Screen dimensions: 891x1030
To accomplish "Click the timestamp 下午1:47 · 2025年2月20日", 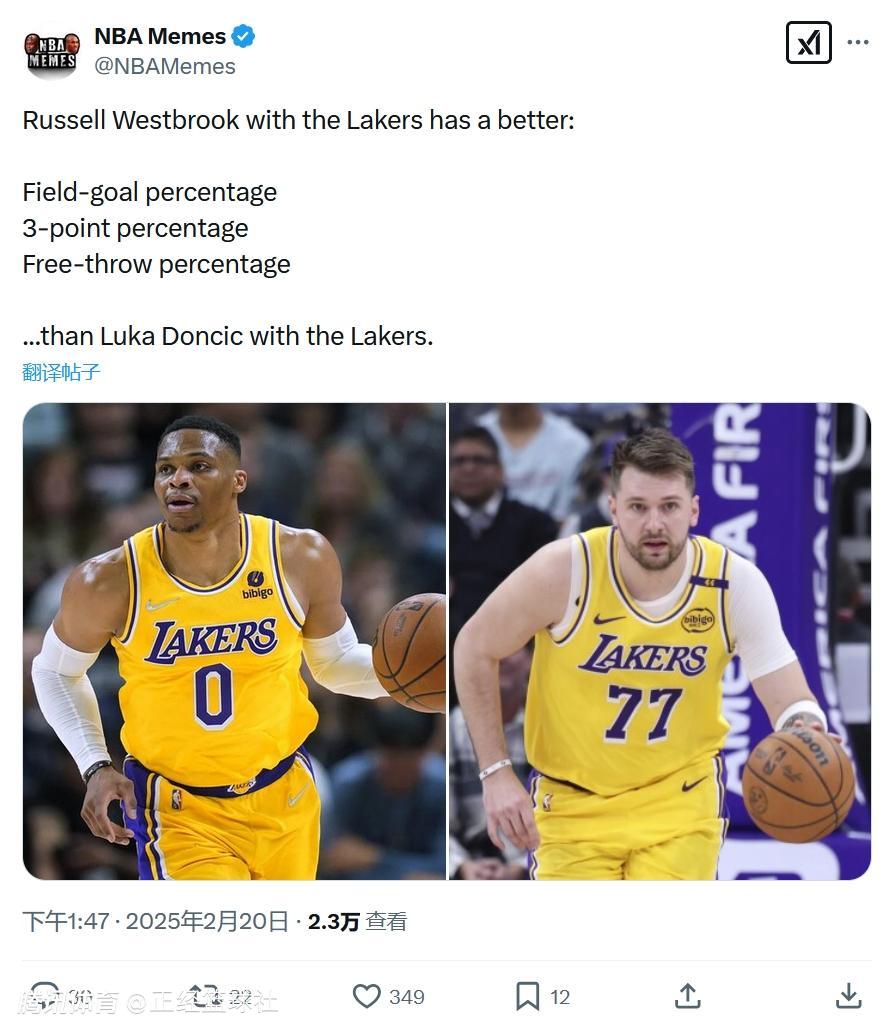I will [x=155, y=921].
